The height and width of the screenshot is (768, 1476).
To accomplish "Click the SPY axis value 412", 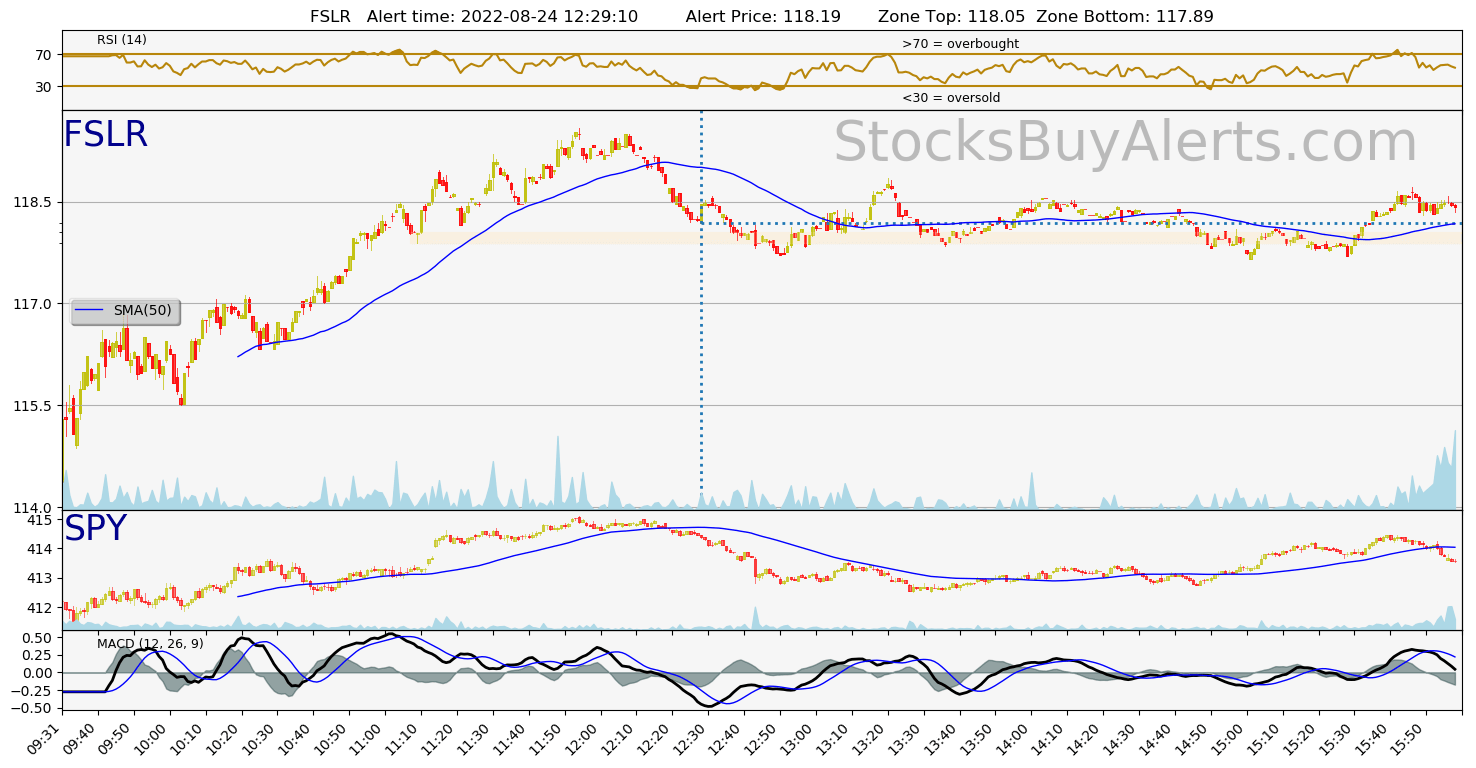I will click(x=40, y=608).
